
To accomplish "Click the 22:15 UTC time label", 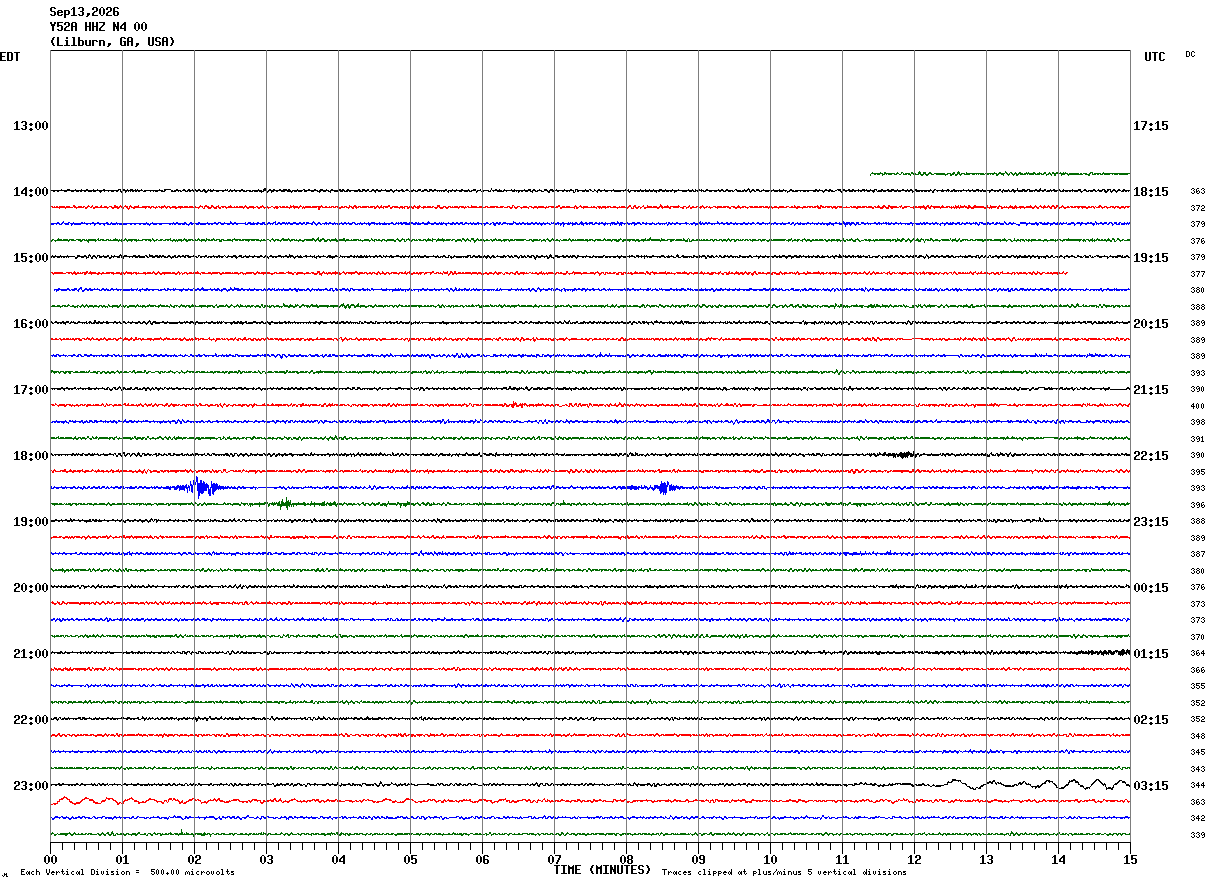I will [1150, 456].
